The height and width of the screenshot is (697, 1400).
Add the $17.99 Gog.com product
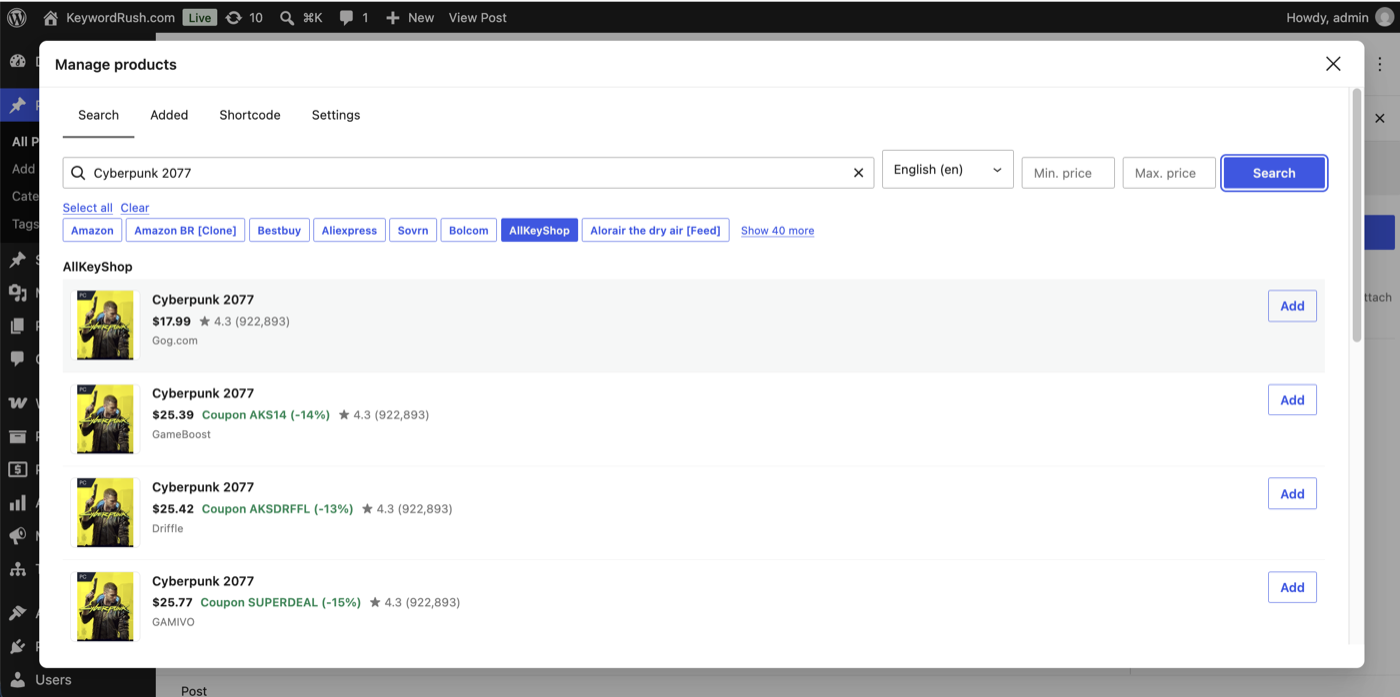[1292, 306]
